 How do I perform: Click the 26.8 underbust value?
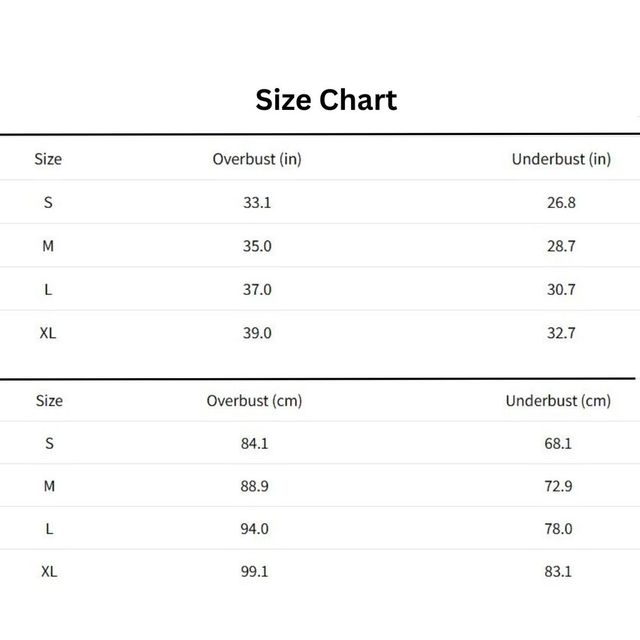pos(561,202)
